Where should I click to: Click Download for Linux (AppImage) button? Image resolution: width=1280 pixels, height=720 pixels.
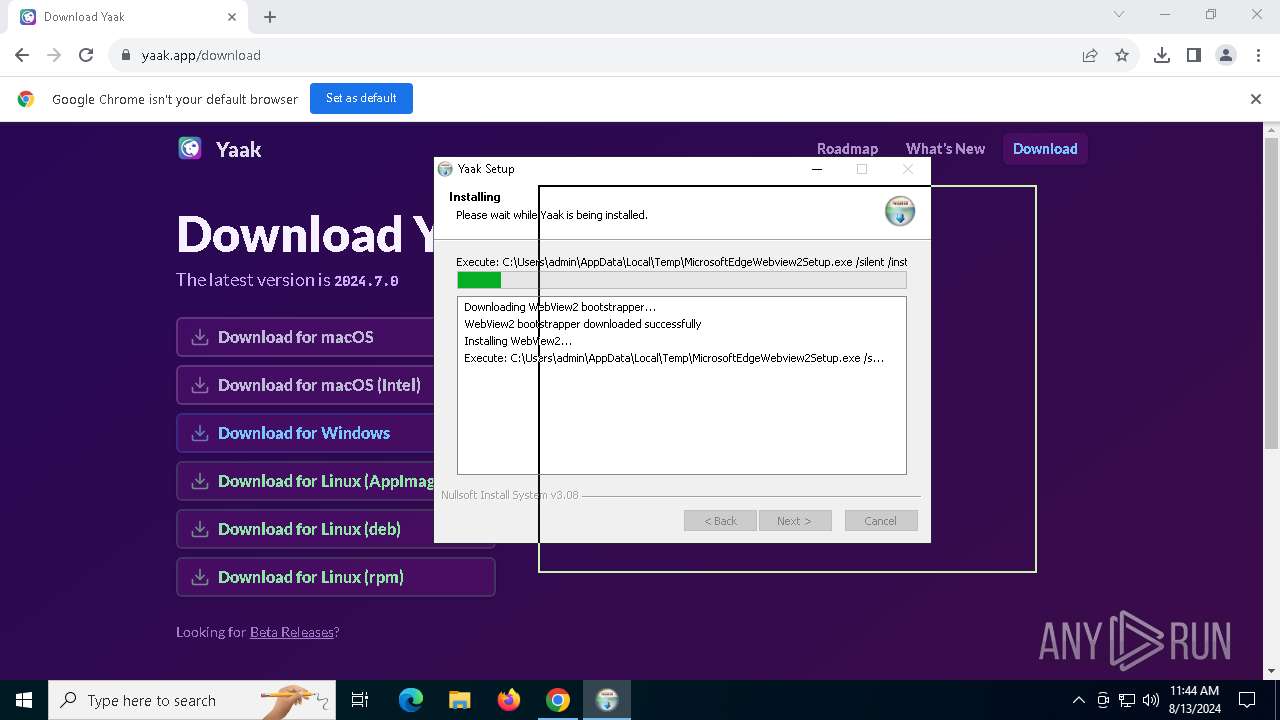click(x=305, y=481)
